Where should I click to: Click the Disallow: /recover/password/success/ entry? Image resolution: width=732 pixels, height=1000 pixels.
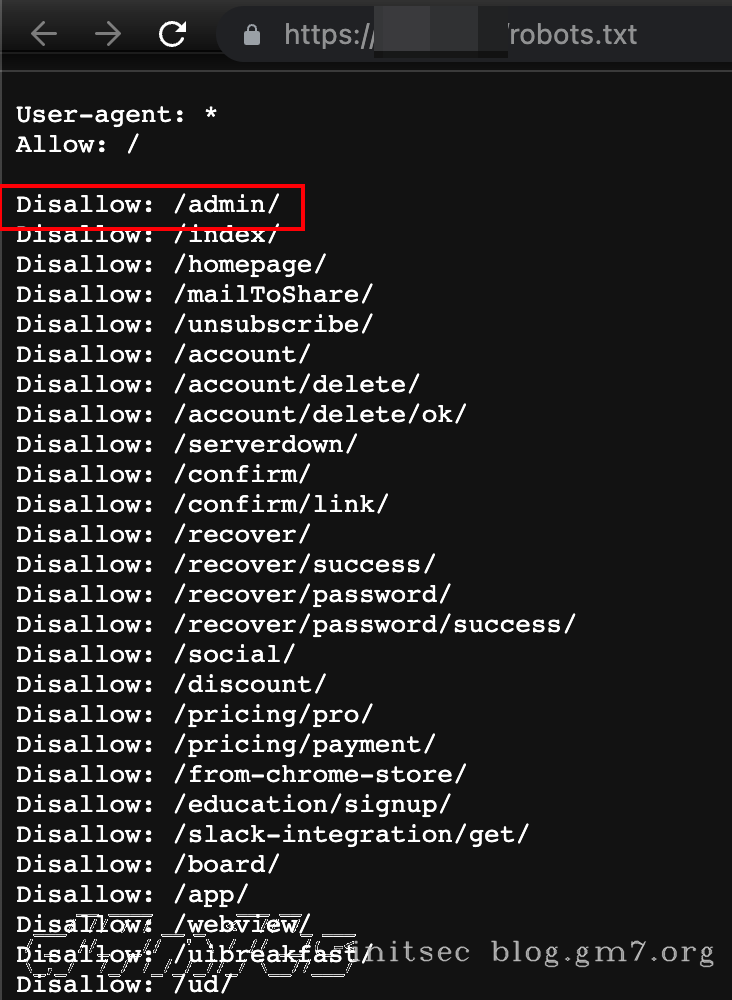click(x=296, y=625)
